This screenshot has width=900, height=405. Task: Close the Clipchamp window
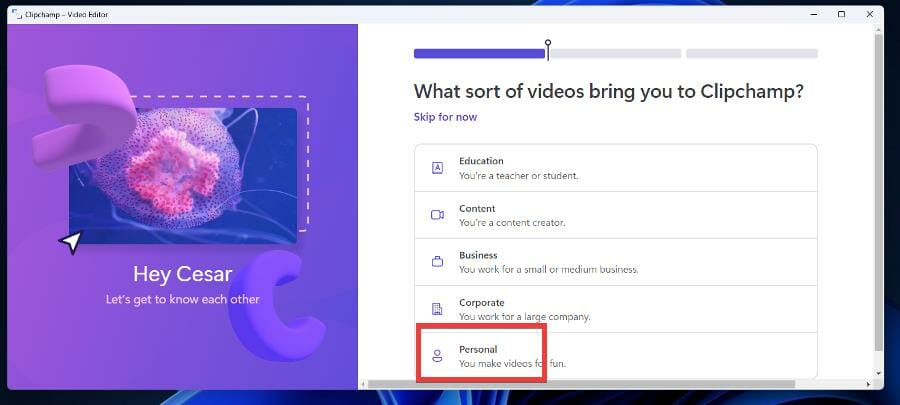click(870, 14)
